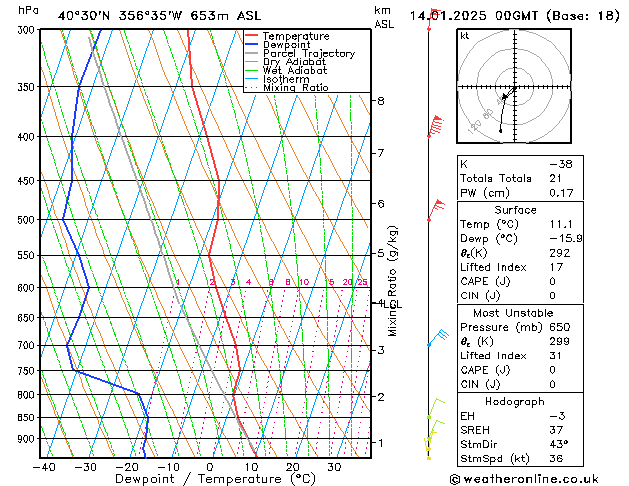This screenshot has width=629, height=486.
Task: Click the Wet Adiabat legend entry
Action: pyautogui.click(x=286, y=70)
